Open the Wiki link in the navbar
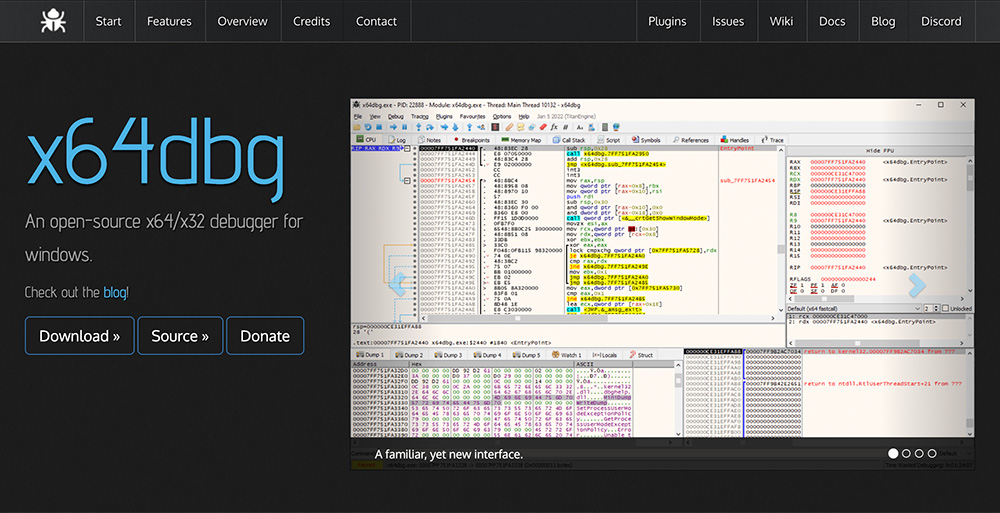 click(781, 21)
